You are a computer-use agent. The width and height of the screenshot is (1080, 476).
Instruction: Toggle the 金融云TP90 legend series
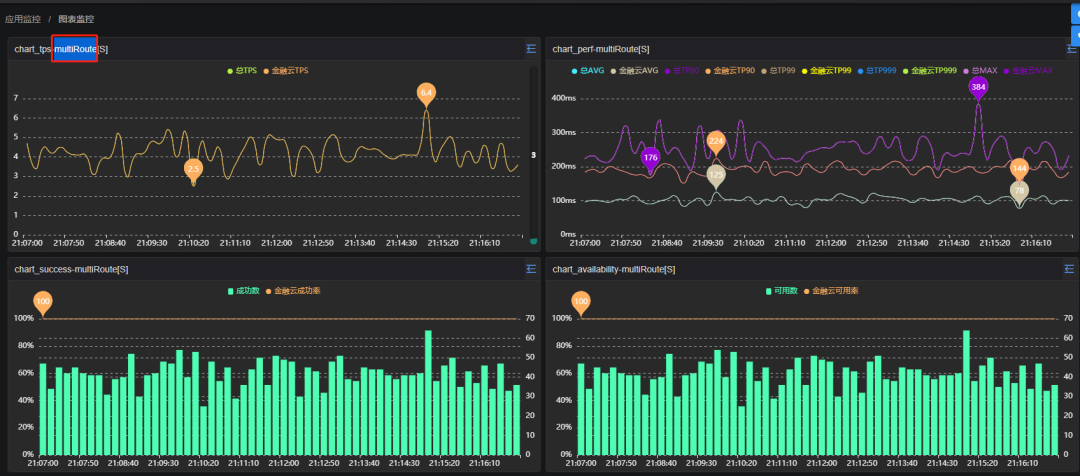729,70
